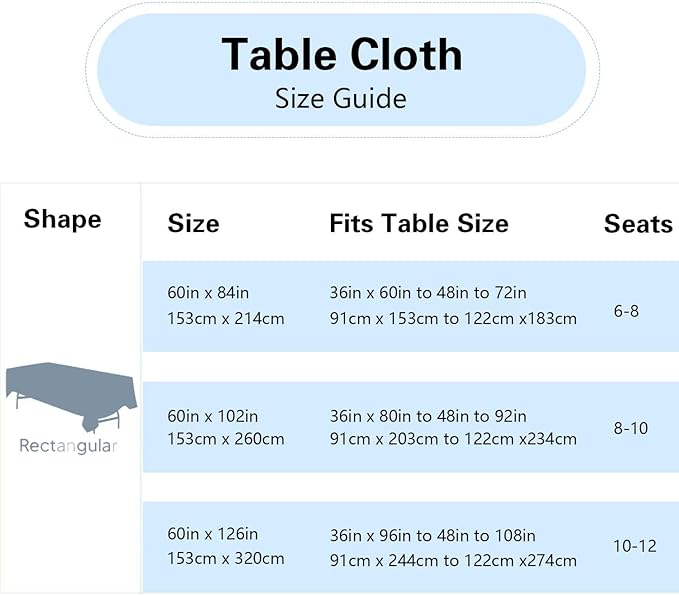Click the 153cm x 214cm metric size
This screenshot has width=679, height=595.
point(226,319)
